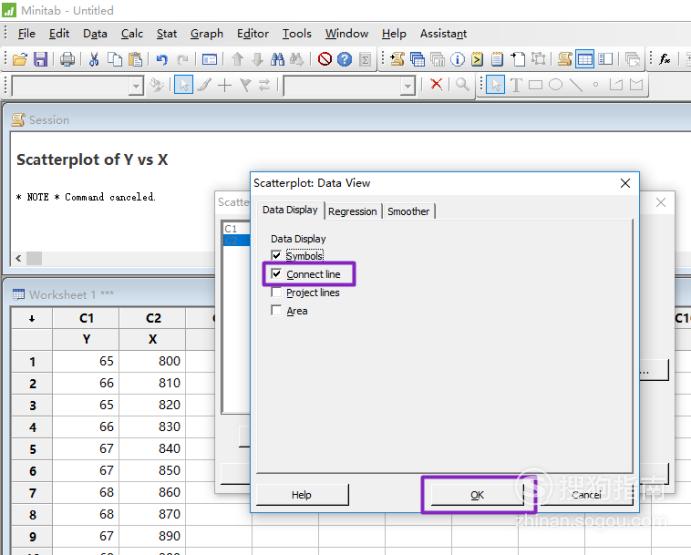Show Worksheets folder stacked tables icon

coord(417,59)
